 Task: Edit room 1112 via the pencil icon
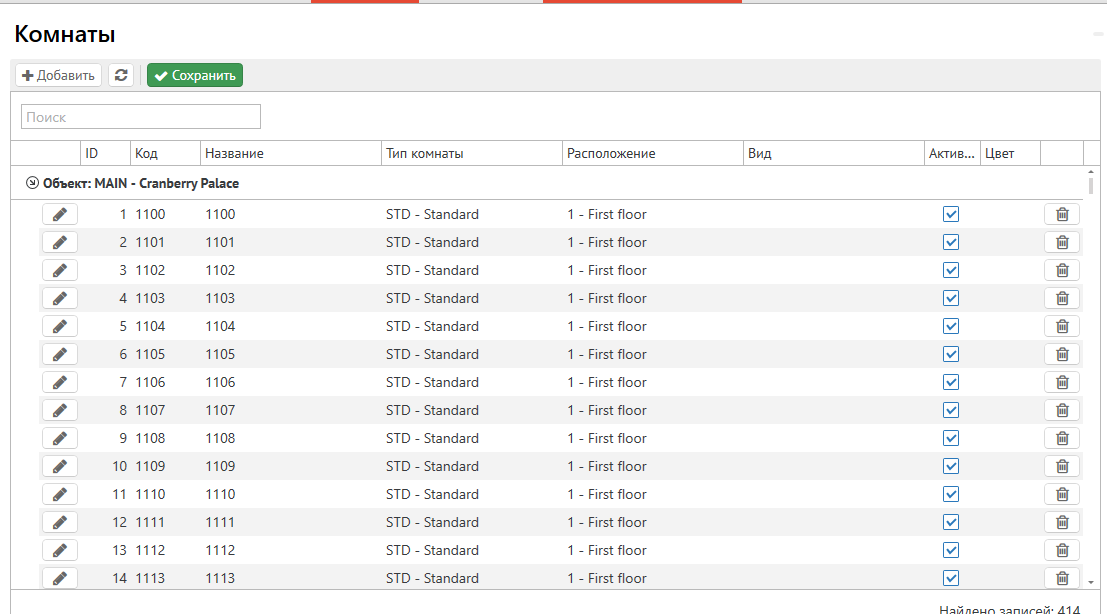[60, 550]
